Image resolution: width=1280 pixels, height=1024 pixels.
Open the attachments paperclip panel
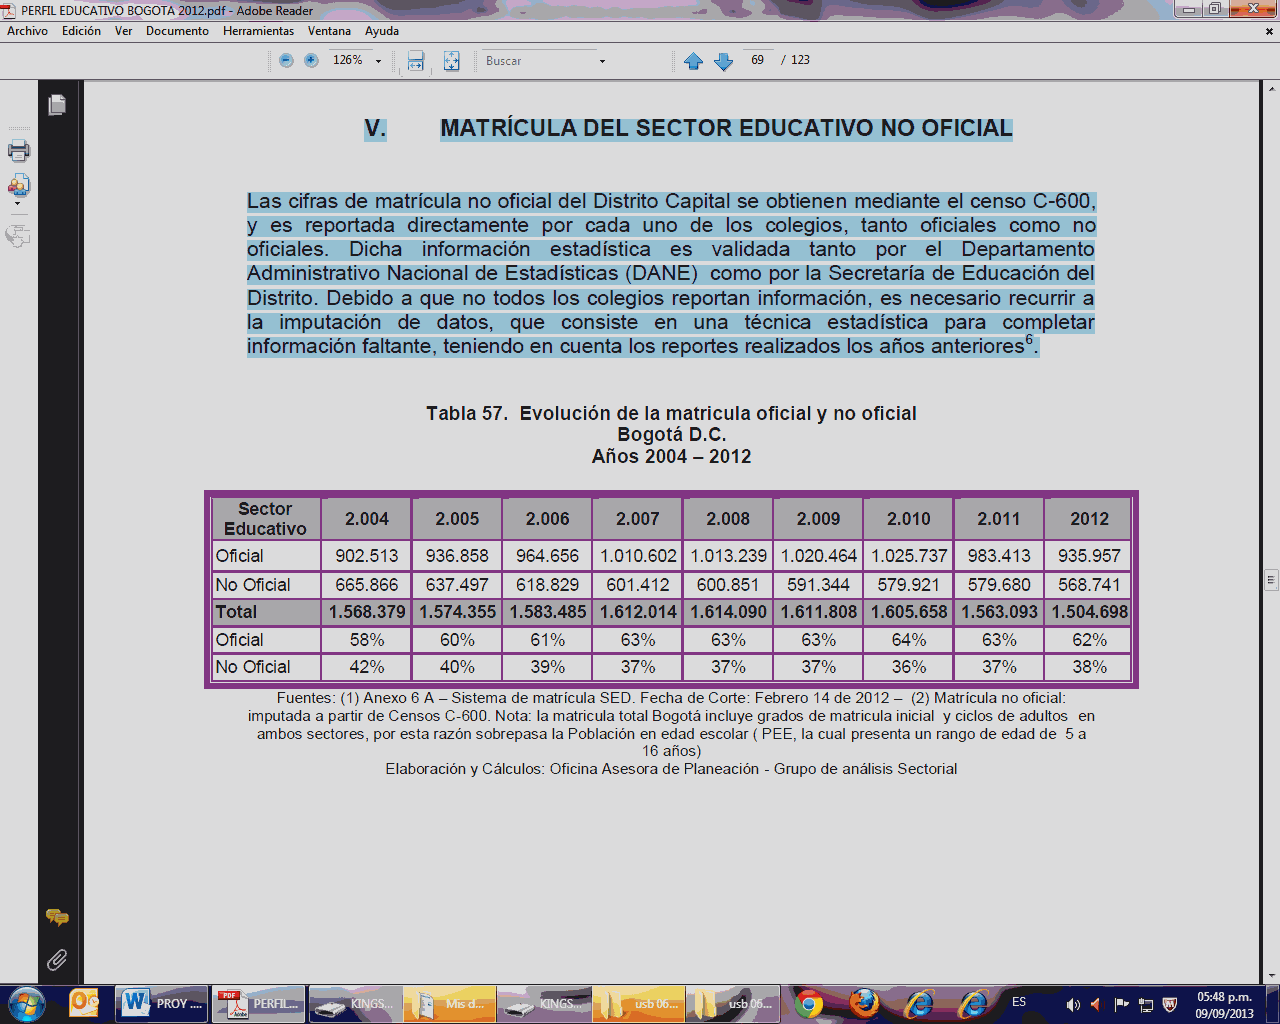[57, 960]
